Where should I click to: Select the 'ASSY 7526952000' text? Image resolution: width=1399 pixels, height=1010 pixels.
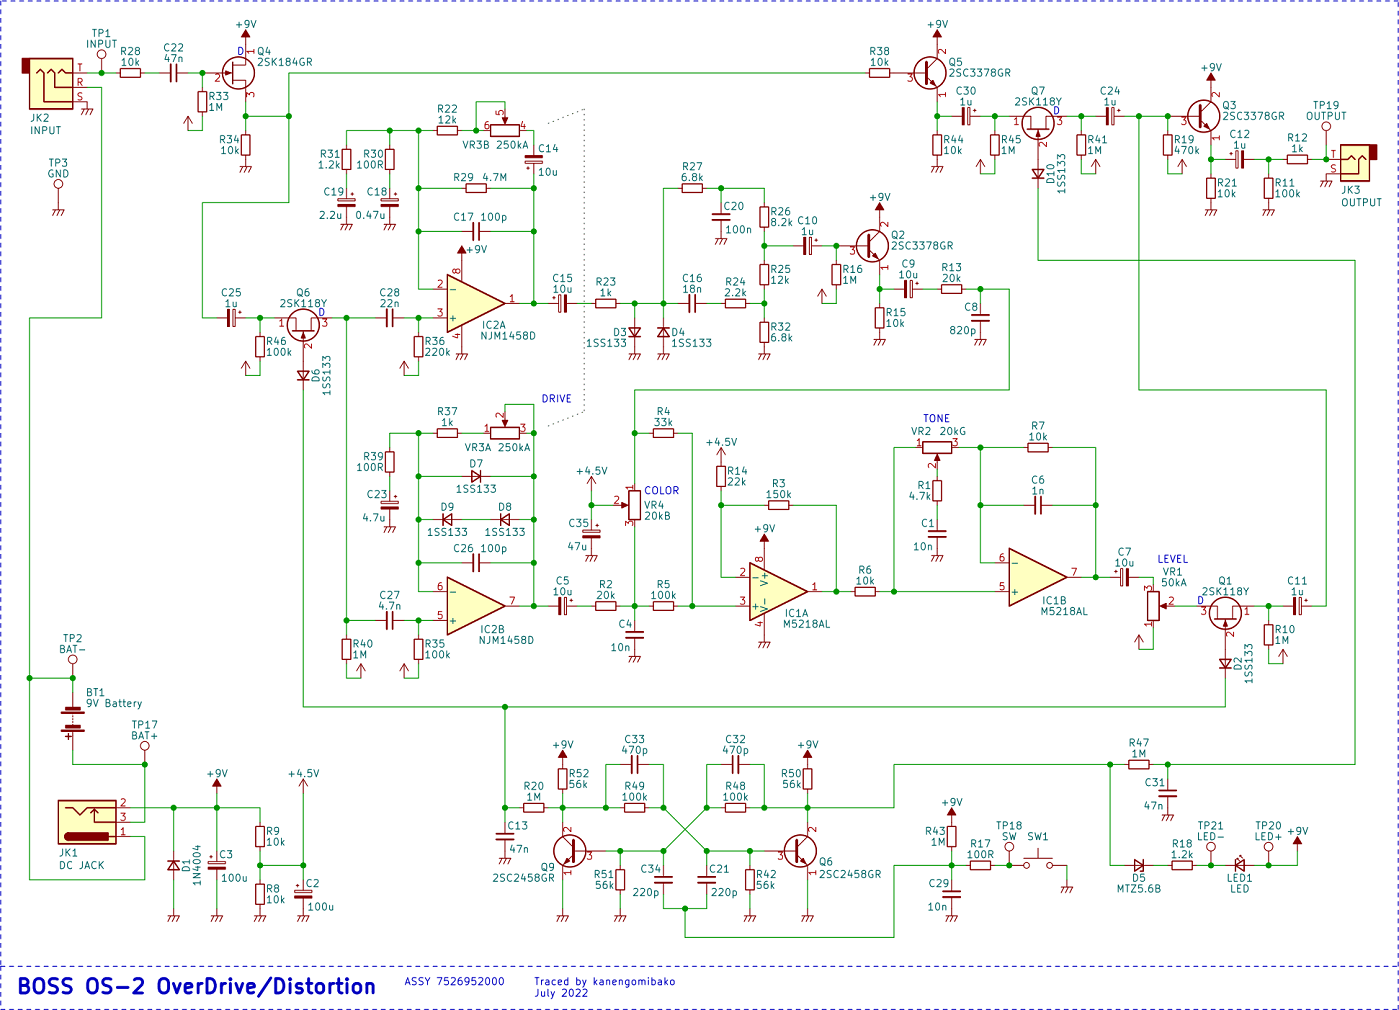[454, 982]
